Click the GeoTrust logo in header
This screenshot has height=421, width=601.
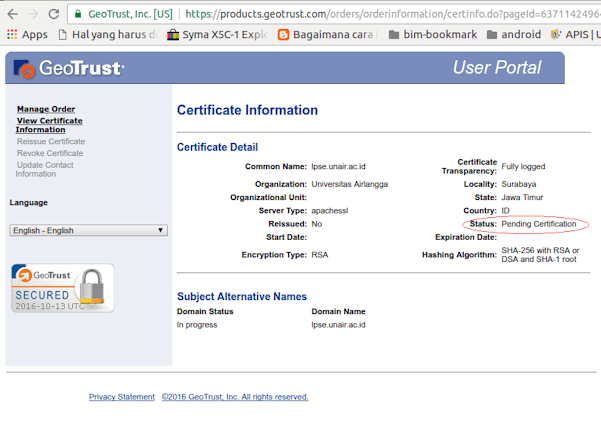[x=68, y=69]
